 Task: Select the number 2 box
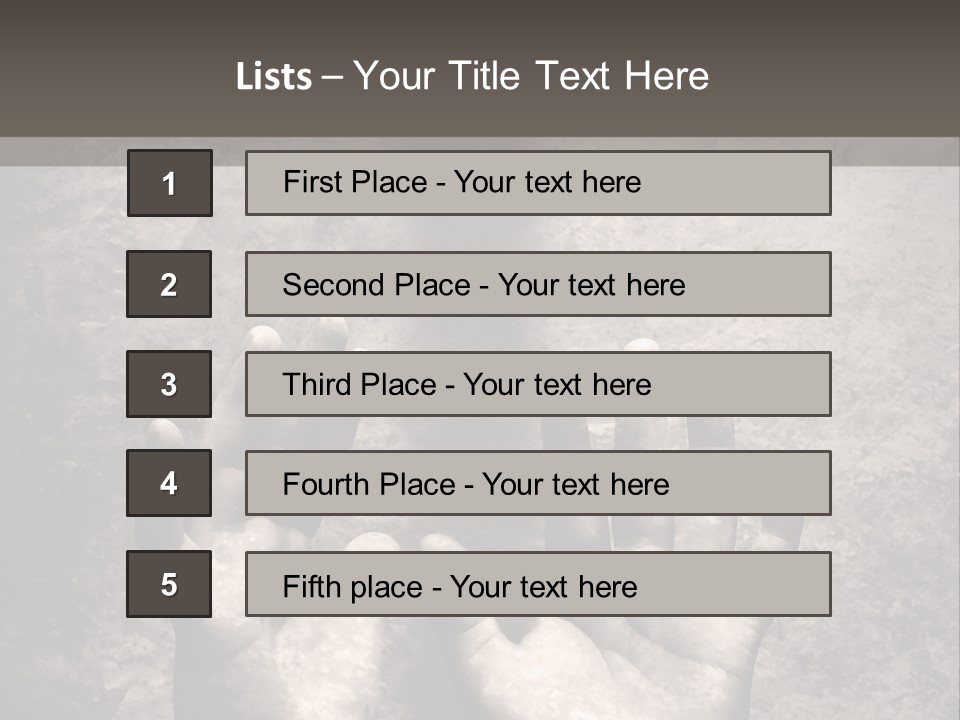click(169, 284)
